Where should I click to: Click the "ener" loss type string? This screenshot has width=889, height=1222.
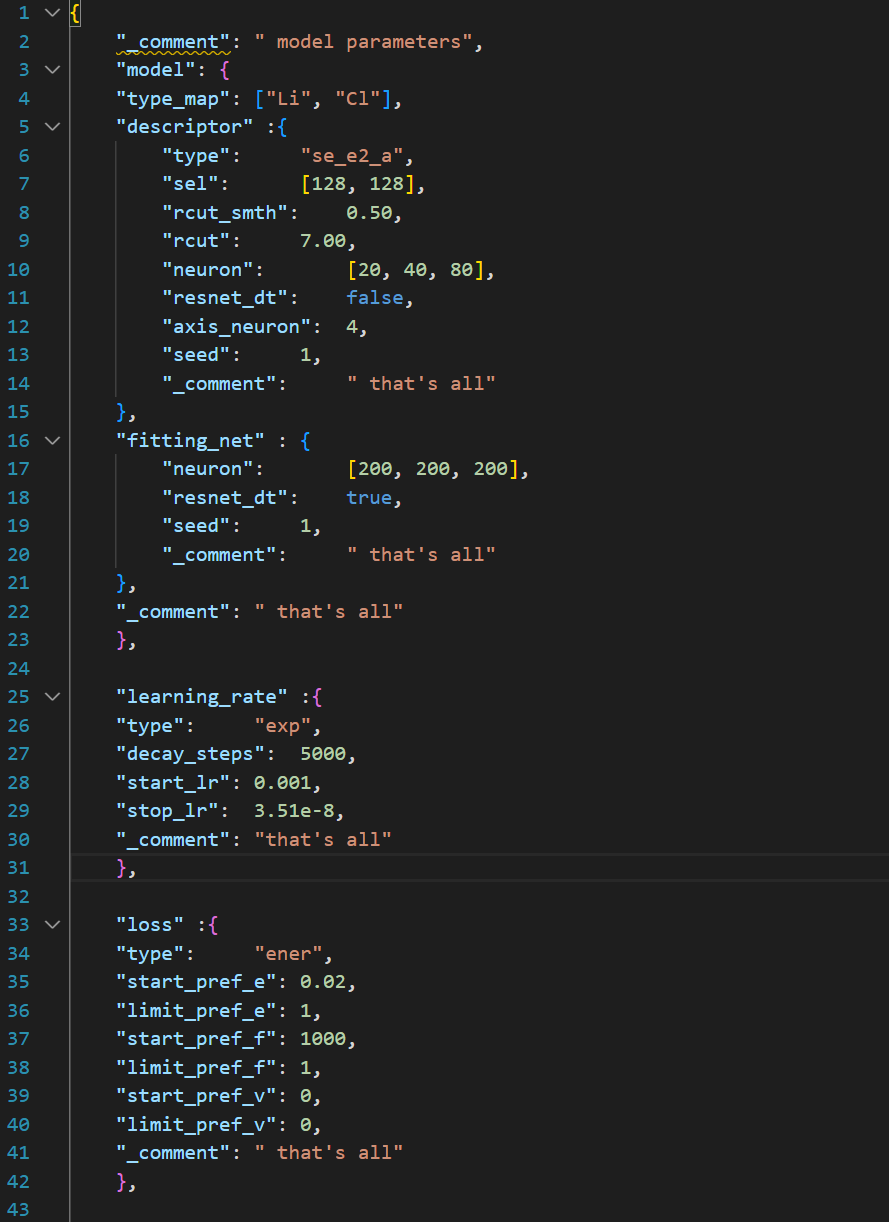(x=293, y=953)
